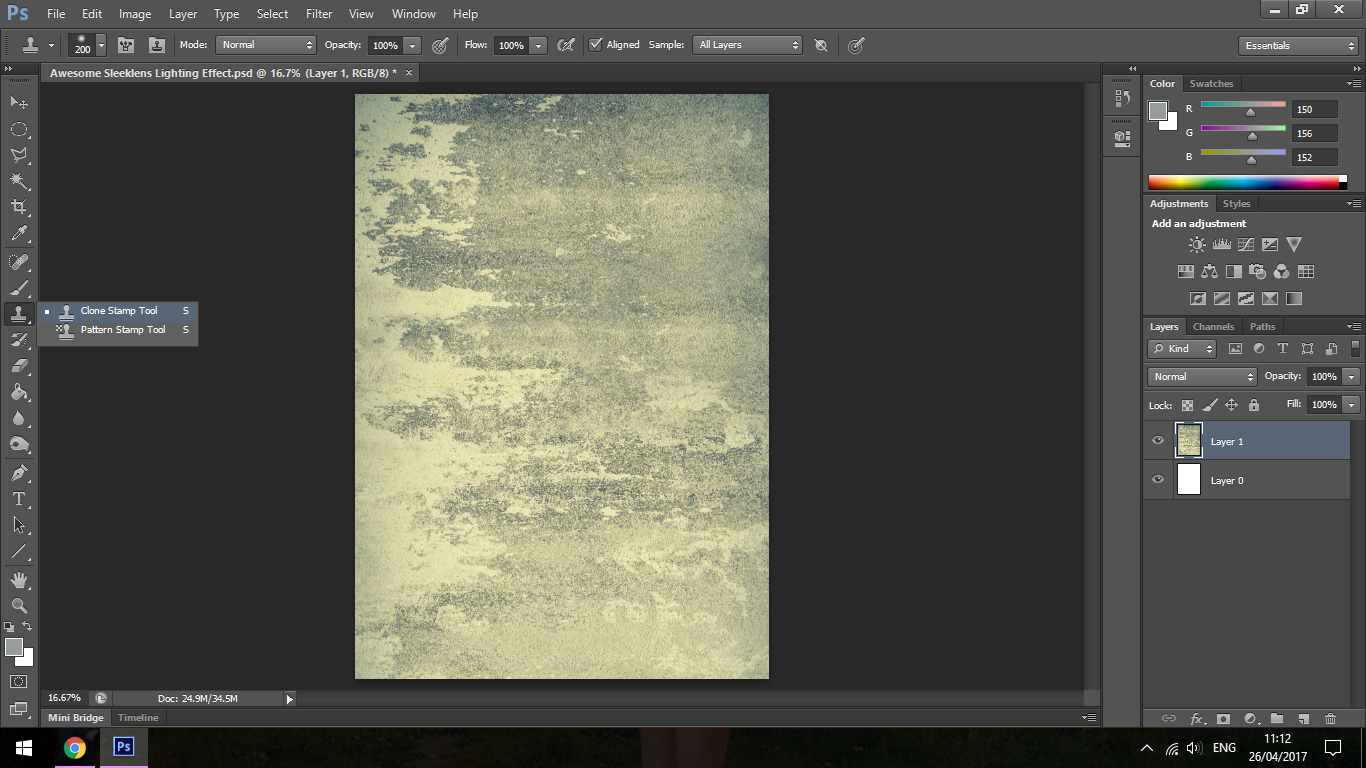Create a new layer icon
1366x768 pixels.
(1303, 719)
